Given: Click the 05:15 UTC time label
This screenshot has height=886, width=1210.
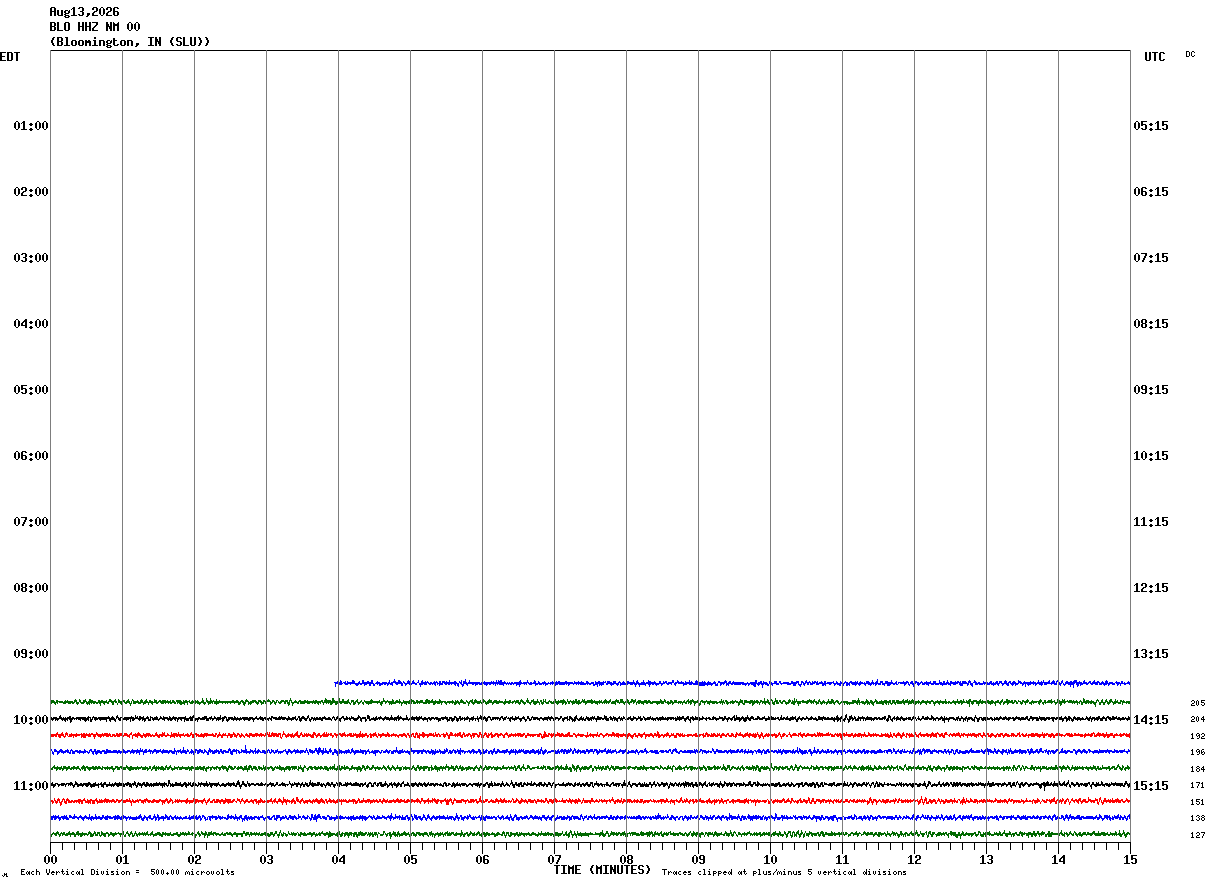Looking at the screenshot, I should (x=1151, y=126).
